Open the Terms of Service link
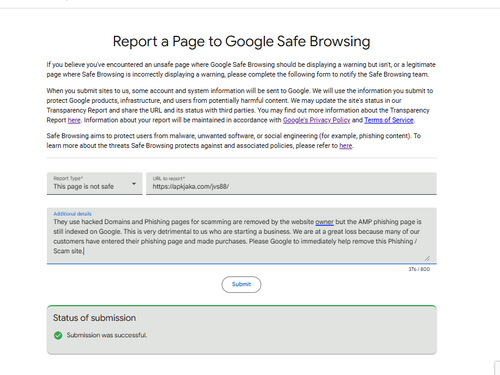This screenshot has height=375, width=500. point(389,120)
